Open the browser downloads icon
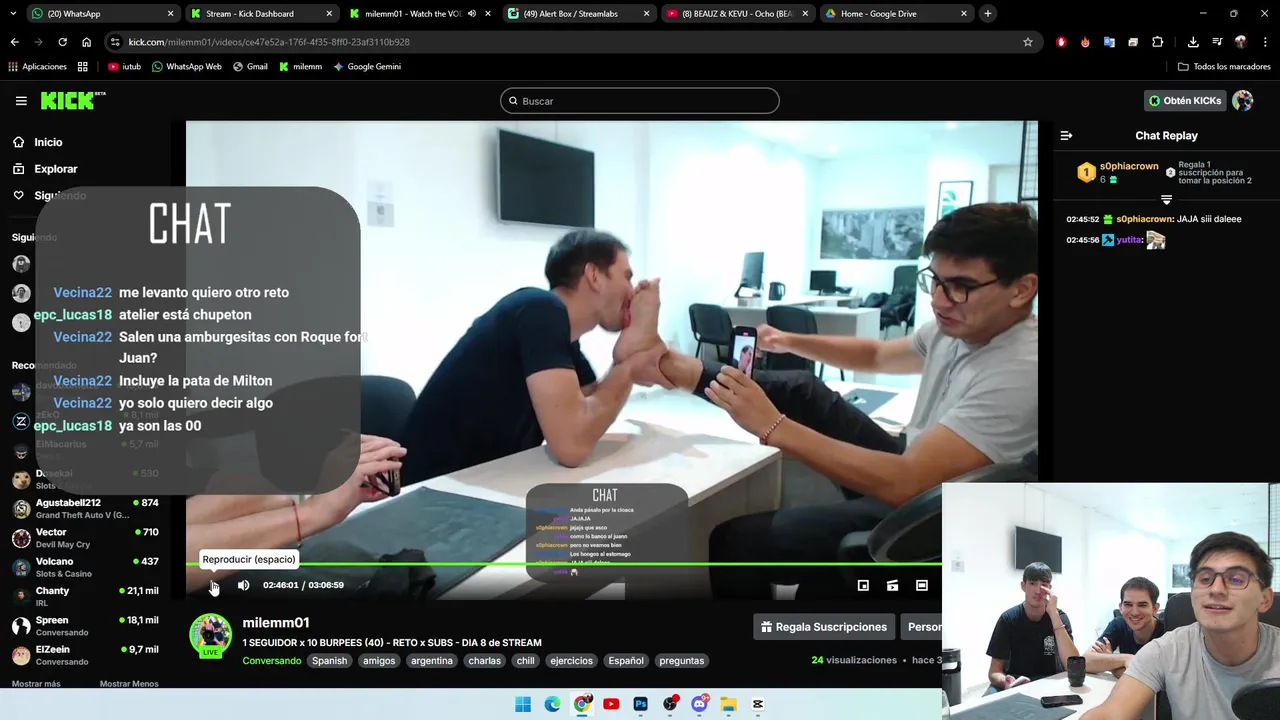 click(1193, 42)
